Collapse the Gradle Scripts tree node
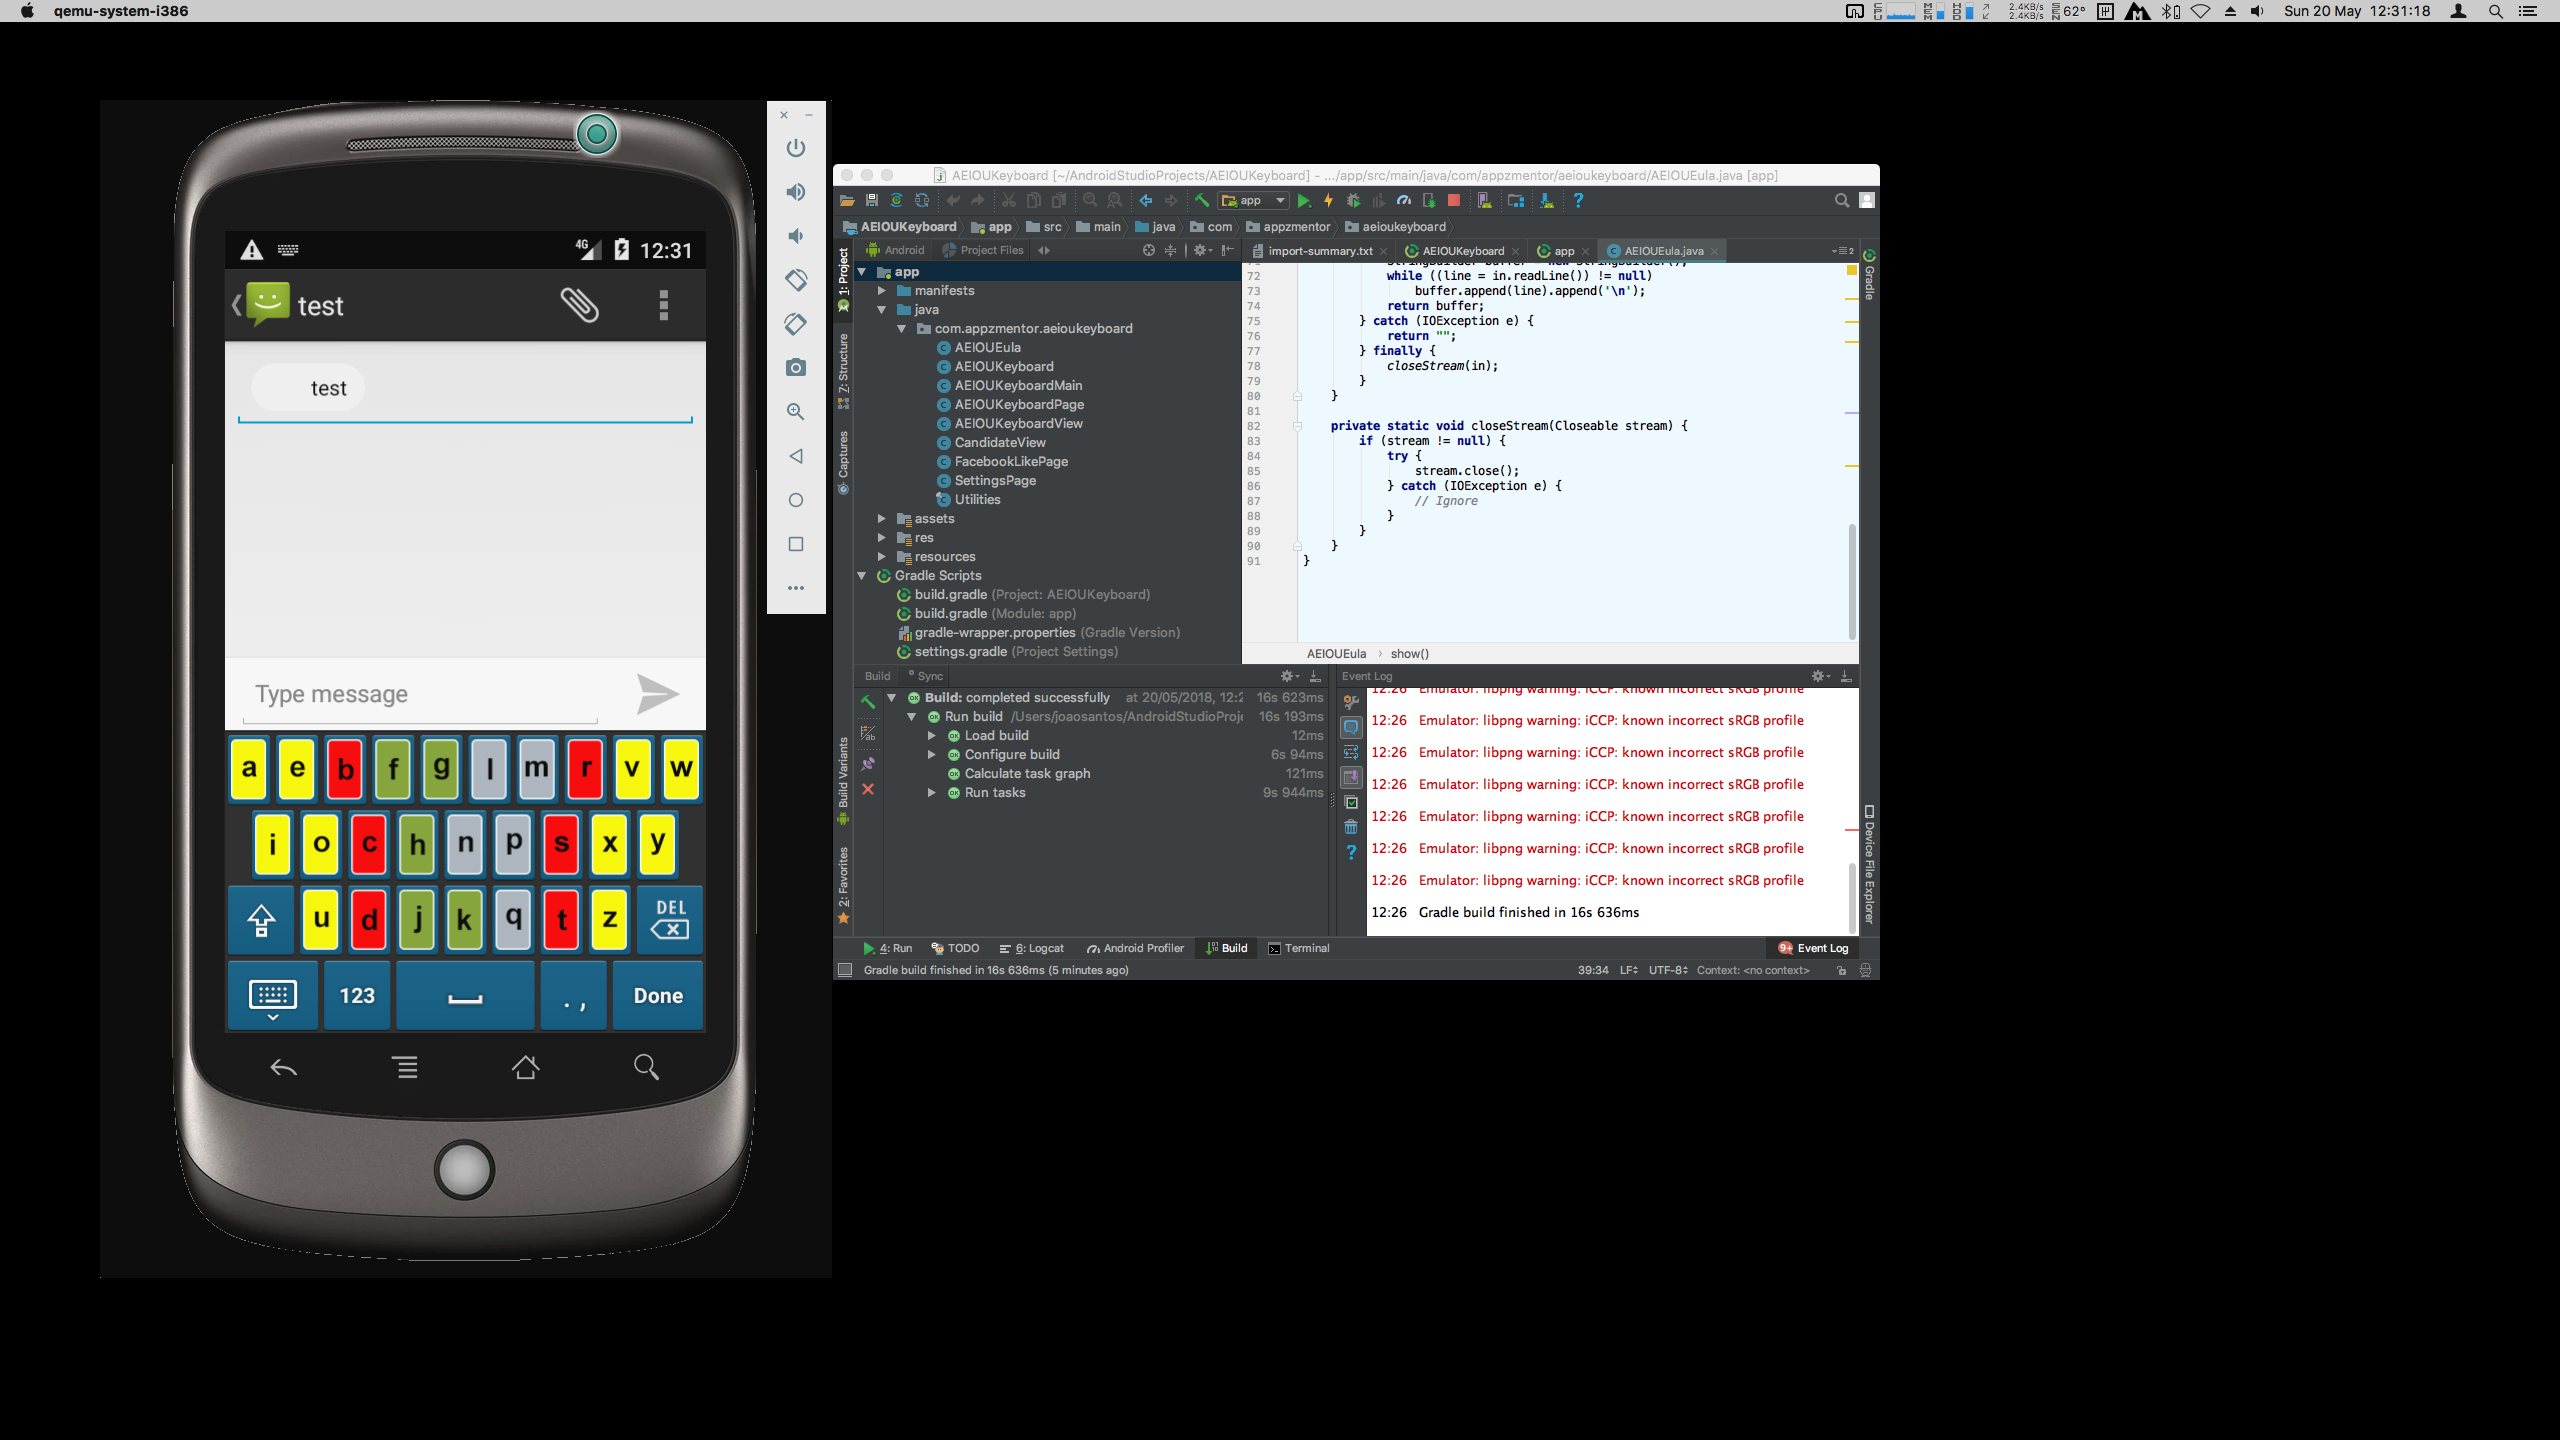Image resolution: width=2560 pixels, height=1440 pixels. pos(862,576)
